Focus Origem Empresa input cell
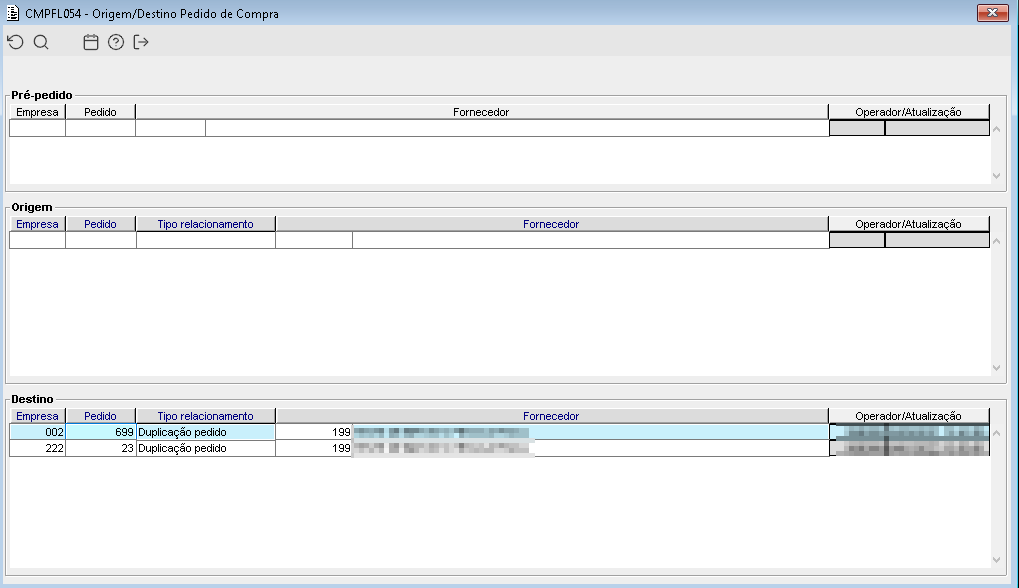 (37, 240)
